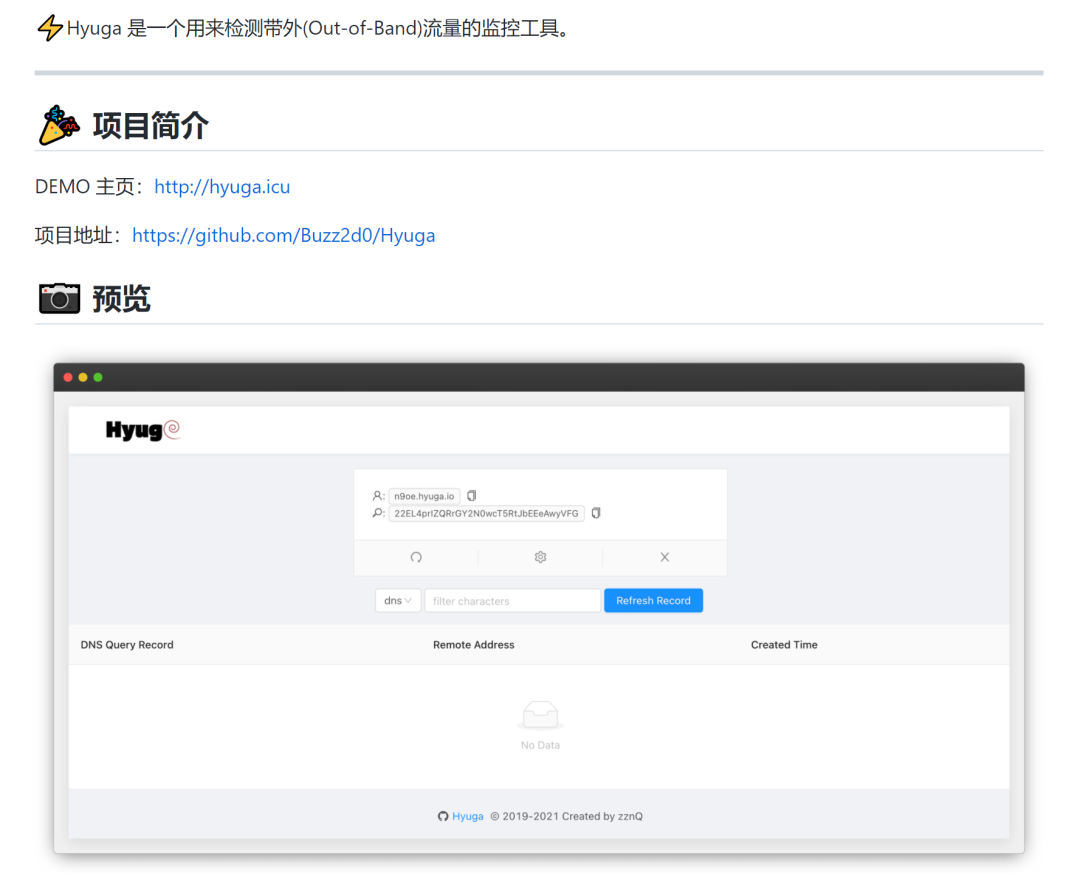Click the camera emoji beside 预览 heading

point(58,297)
